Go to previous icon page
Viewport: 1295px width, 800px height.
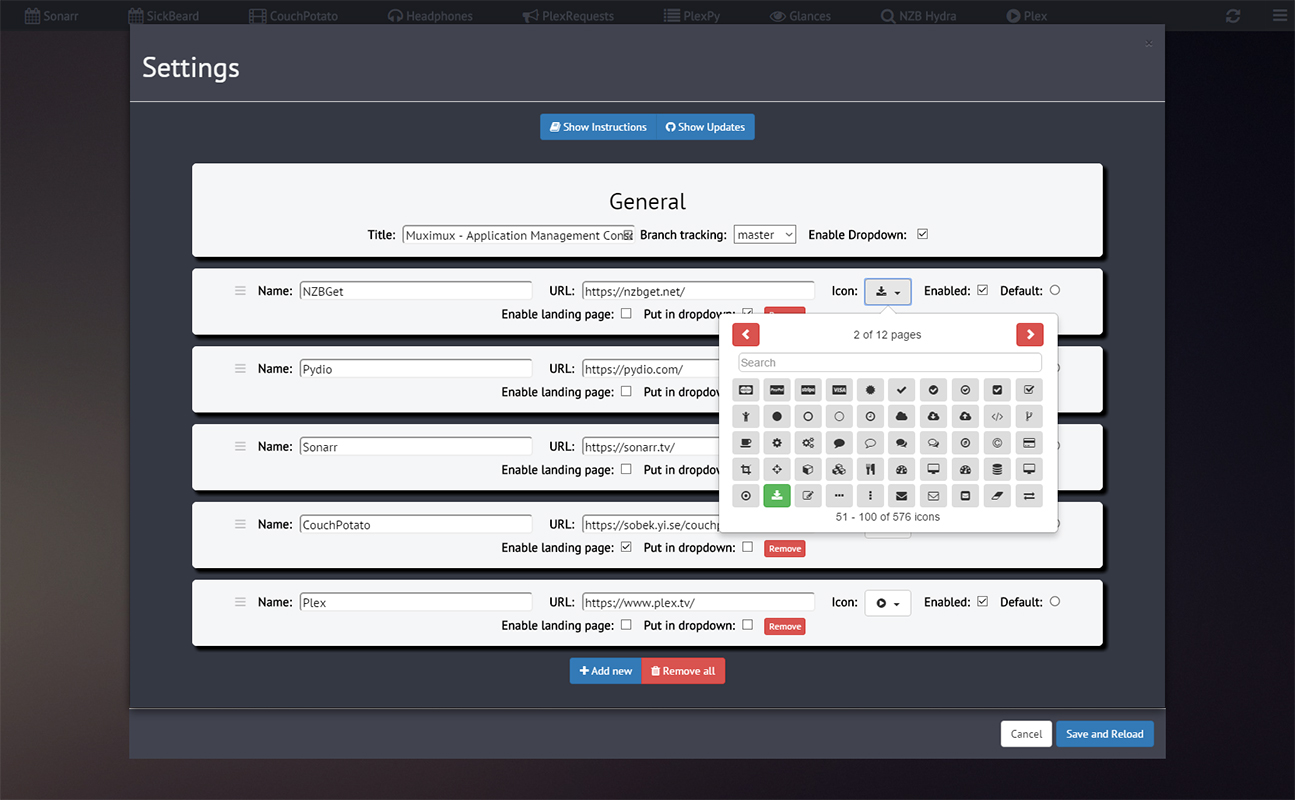tap(746, 335)
